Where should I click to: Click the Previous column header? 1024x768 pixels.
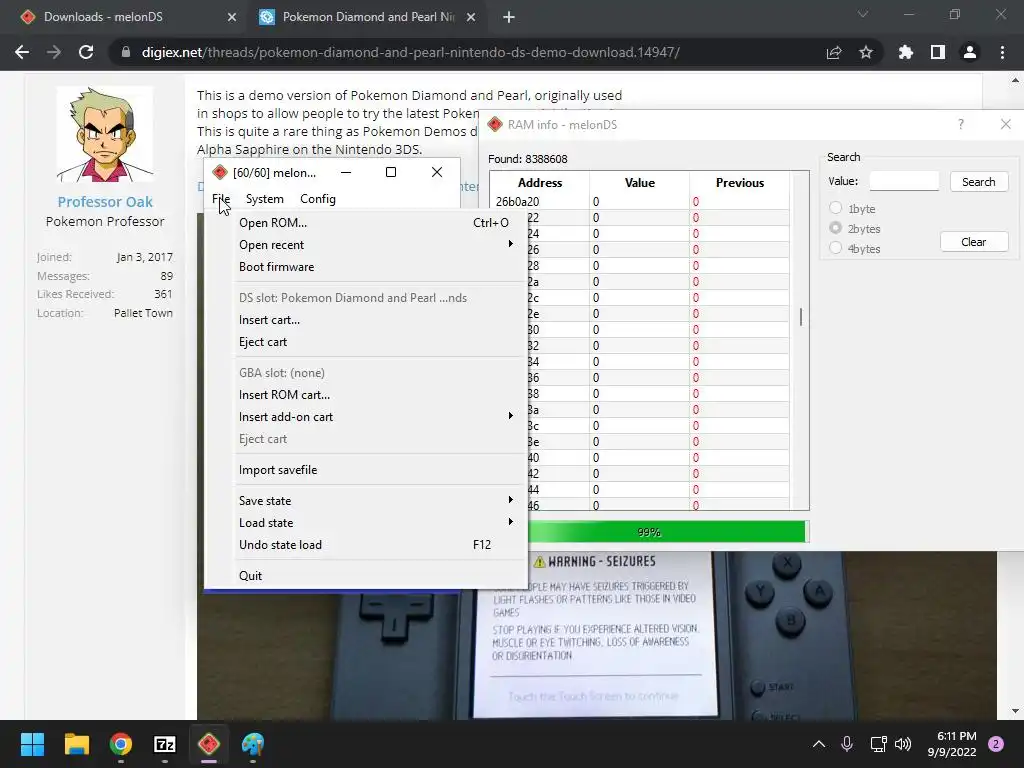pyautogui.click(x=739, y=183)
